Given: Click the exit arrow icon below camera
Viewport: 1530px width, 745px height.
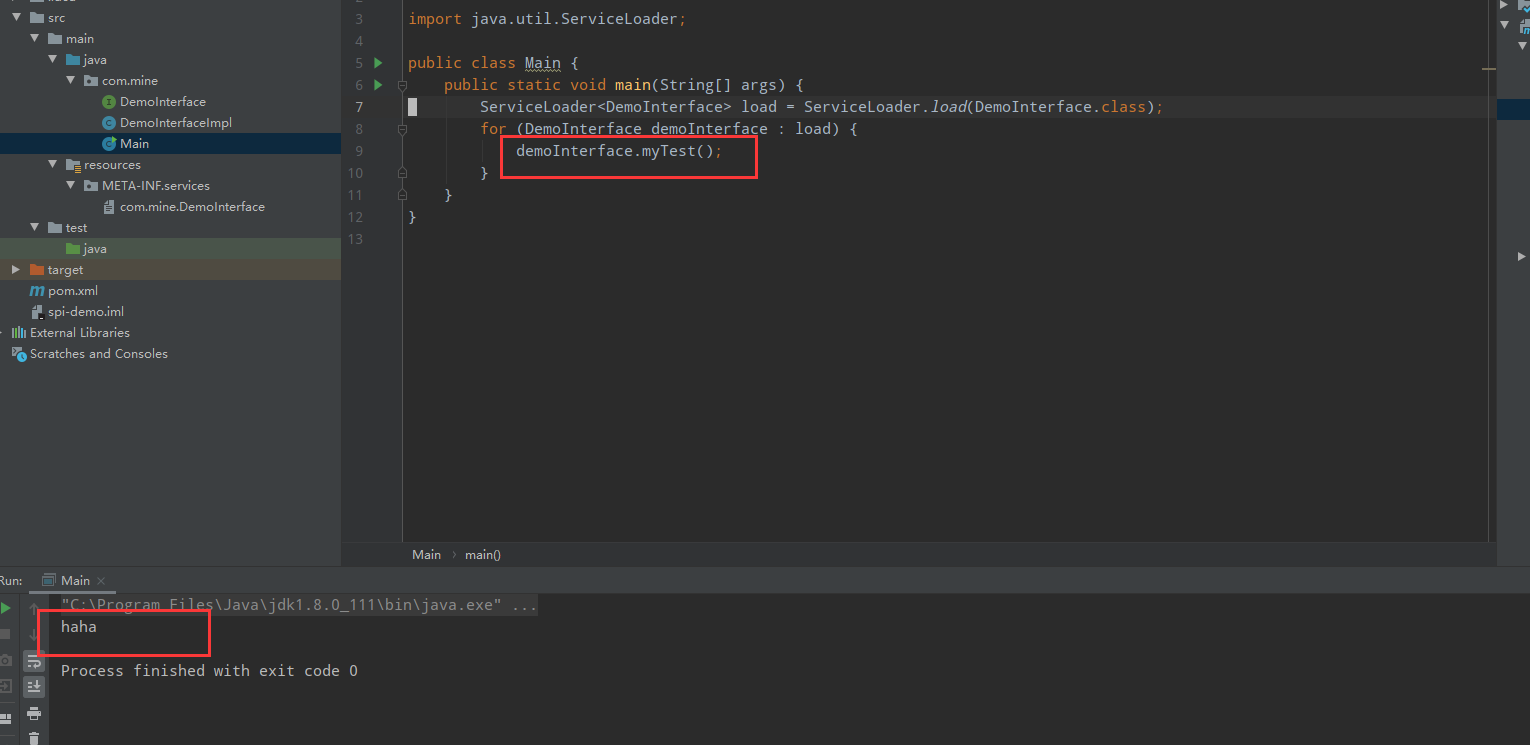Looking at the screenshot, I should 6,686.
